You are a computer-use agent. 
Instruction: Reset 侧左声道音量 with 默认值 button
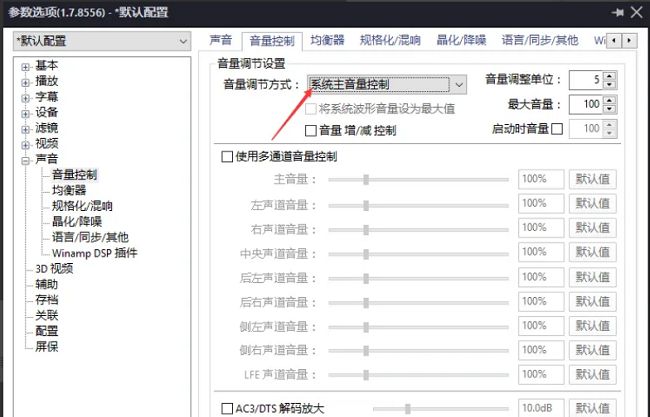pos(592,326)
